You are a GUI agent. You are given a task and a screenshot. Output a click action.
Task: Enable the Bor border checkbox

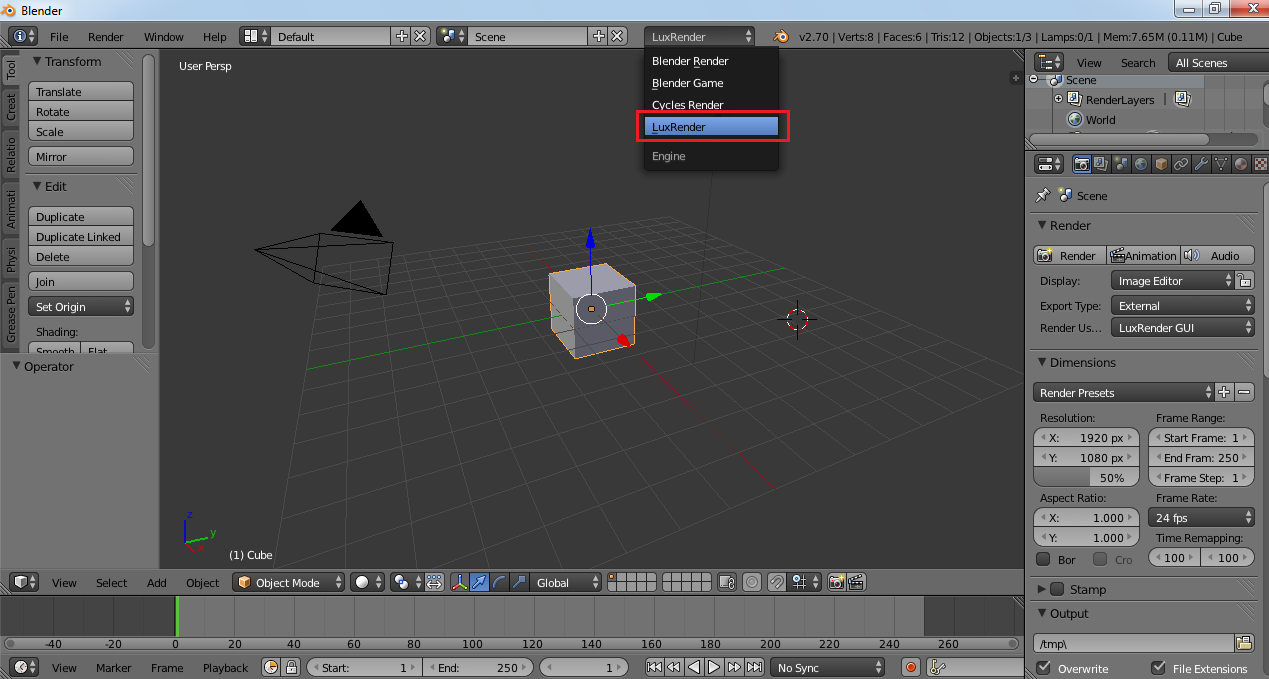(x=1043, y=559)
